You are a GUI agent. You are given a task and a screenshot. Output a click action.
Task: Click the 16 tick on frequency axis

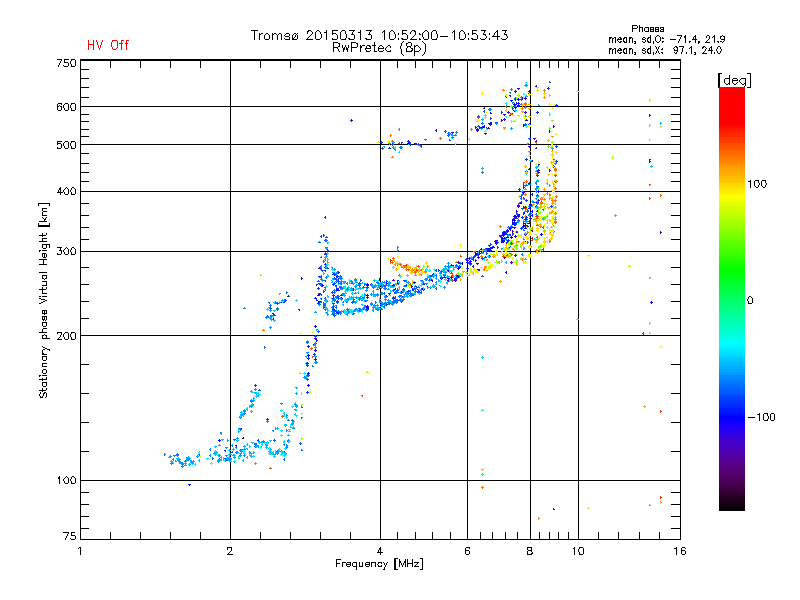coord(678,551)
